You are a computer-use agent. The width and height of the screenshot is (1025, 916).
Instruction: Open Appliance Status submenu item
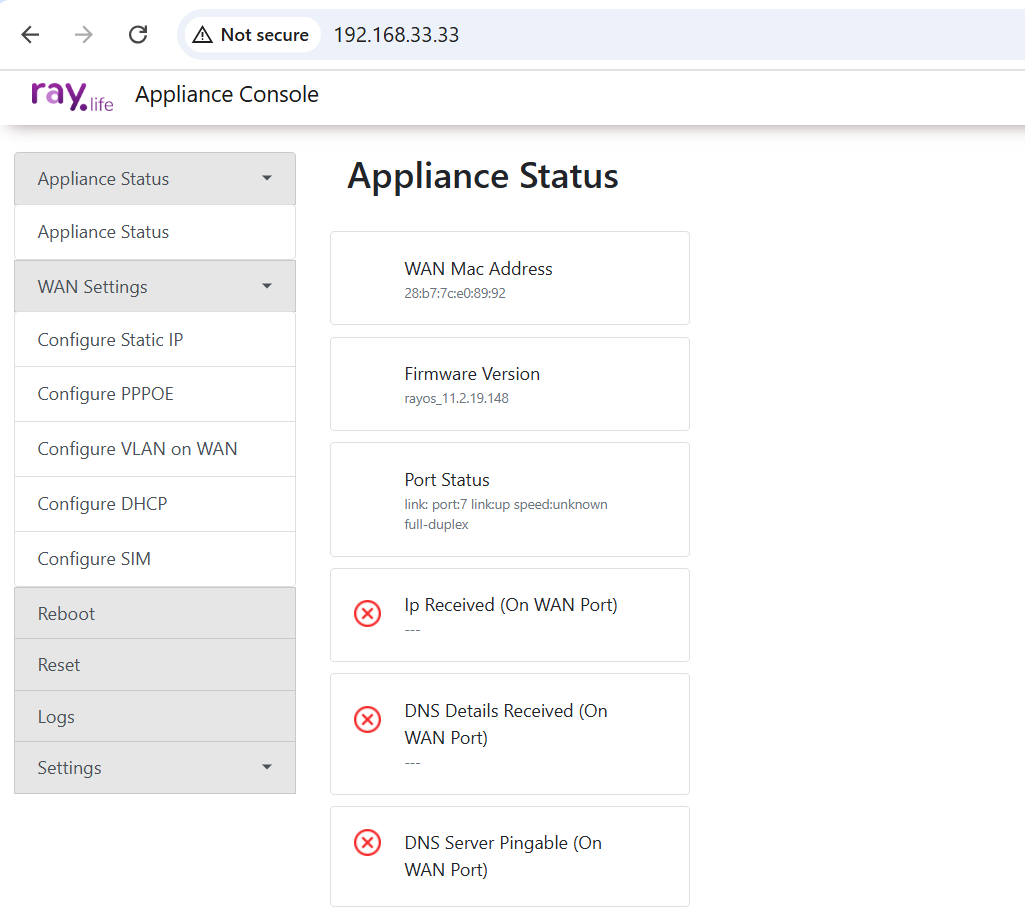(104, 232)
